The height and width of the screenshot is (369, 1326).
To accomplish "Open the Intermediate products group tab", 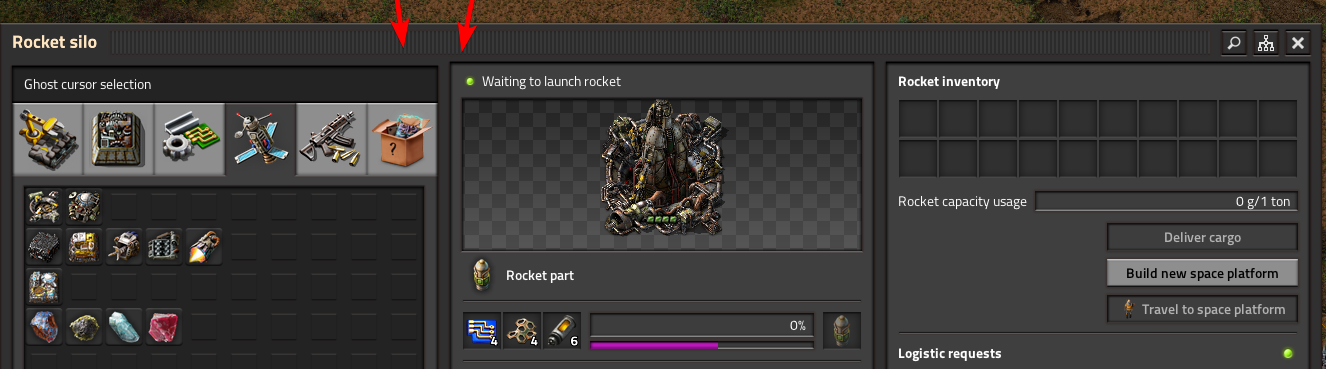I will 190,139.
